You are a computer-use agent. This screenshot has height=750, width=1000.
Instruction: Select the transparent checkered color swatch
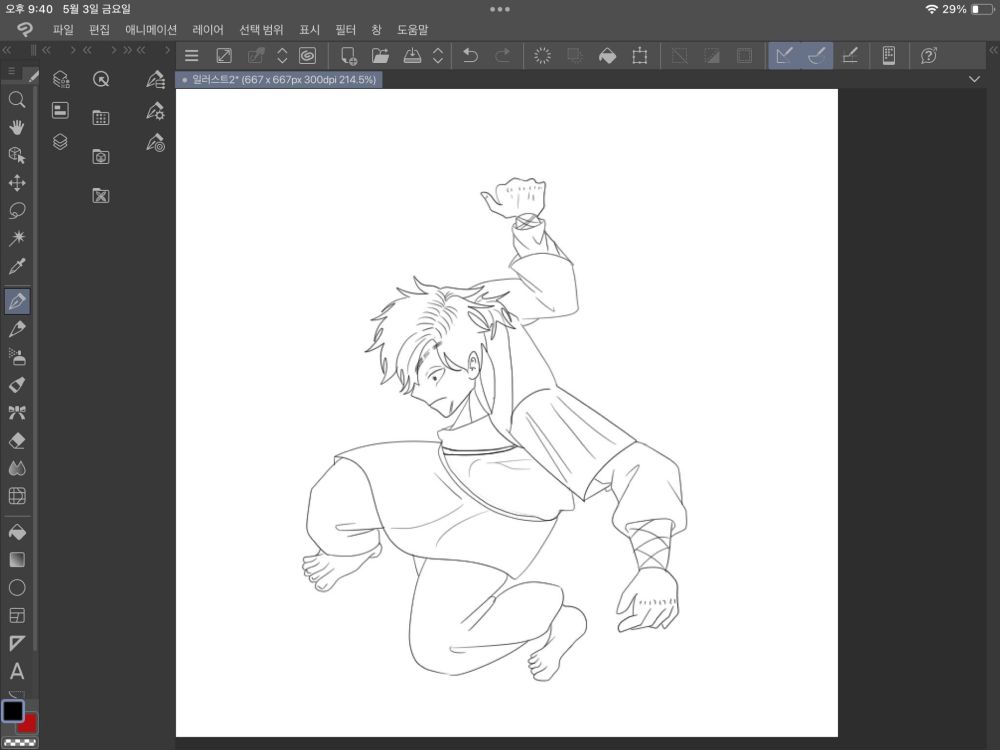[x=20, y=742]
